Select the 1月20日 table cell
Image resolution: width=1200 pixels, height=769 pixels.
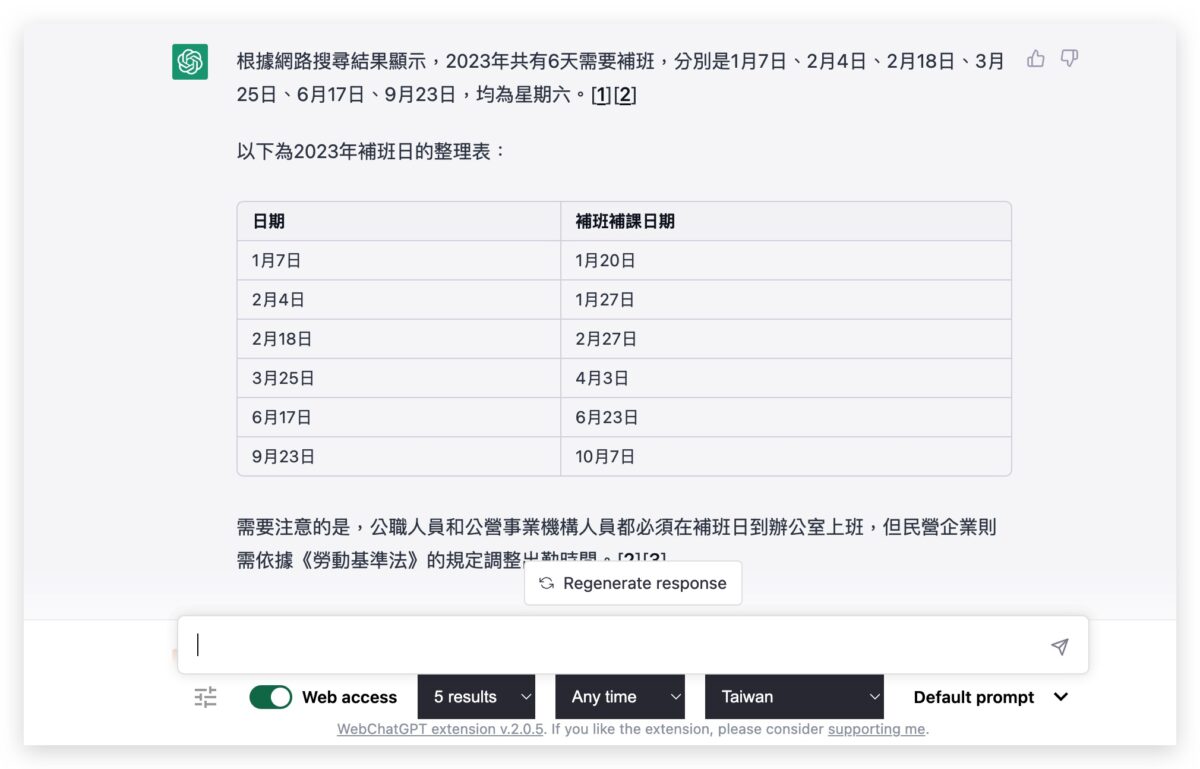tap(786, 260)
